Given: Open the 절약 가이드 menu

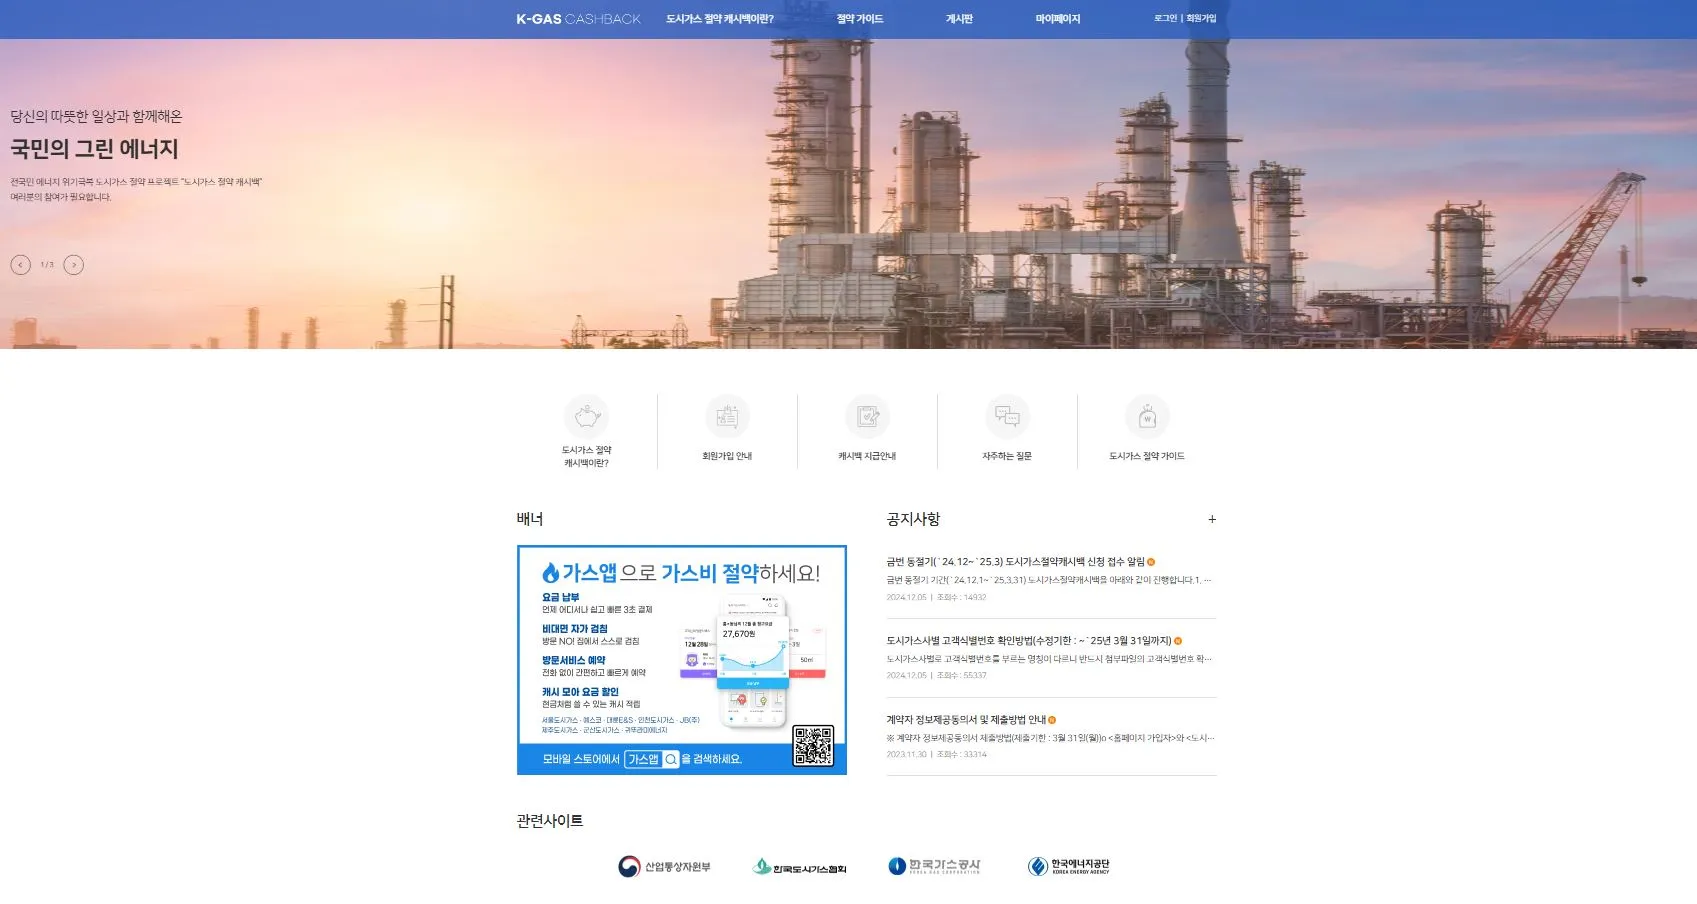Looking at the screenshot, I should 862,18.
